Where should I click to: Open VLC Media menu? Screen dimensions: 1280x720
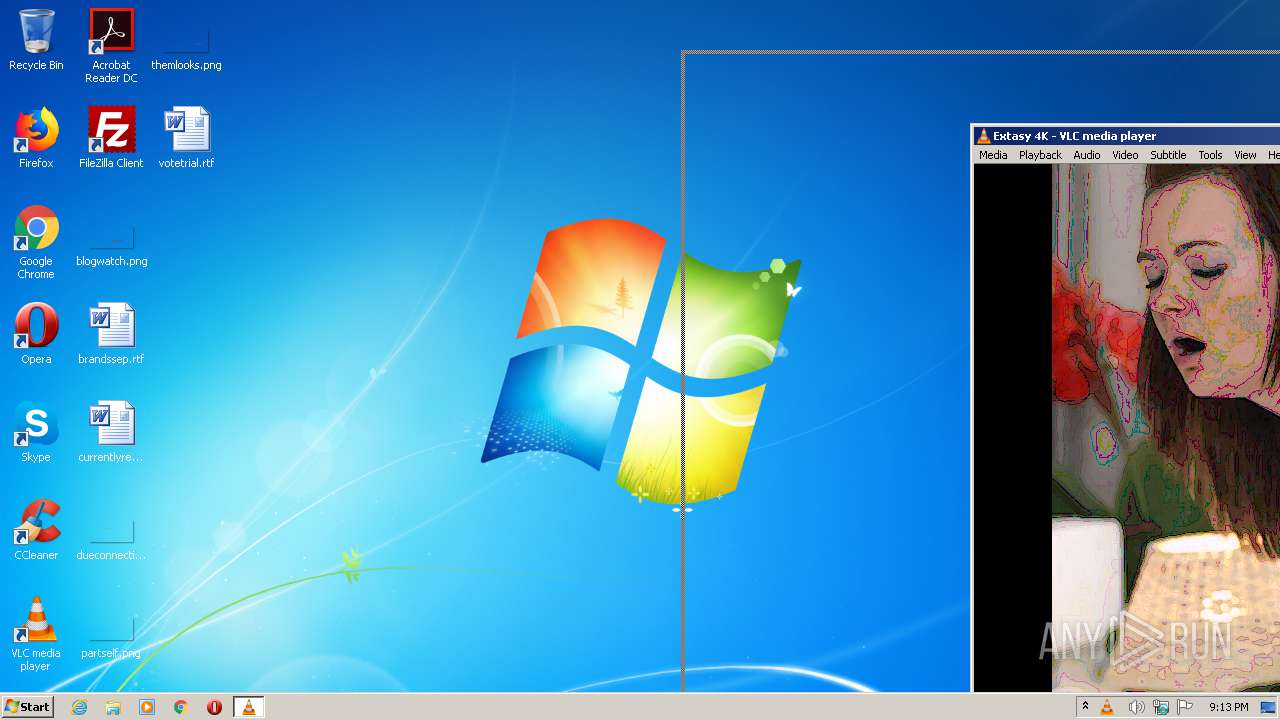(x=993, y=155)
